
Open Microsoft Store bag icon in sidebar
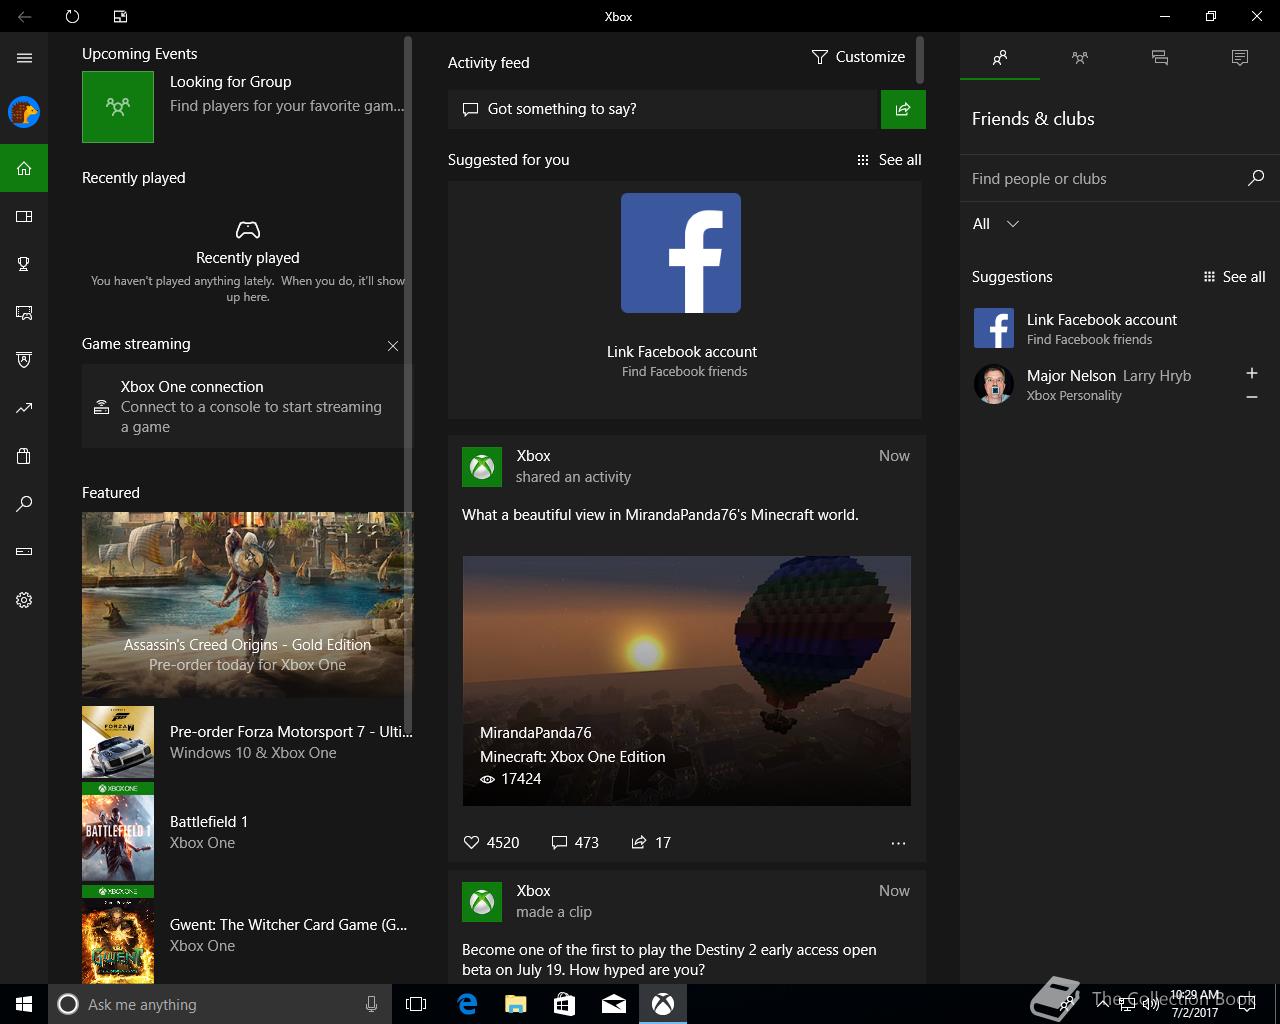(24, 456)
